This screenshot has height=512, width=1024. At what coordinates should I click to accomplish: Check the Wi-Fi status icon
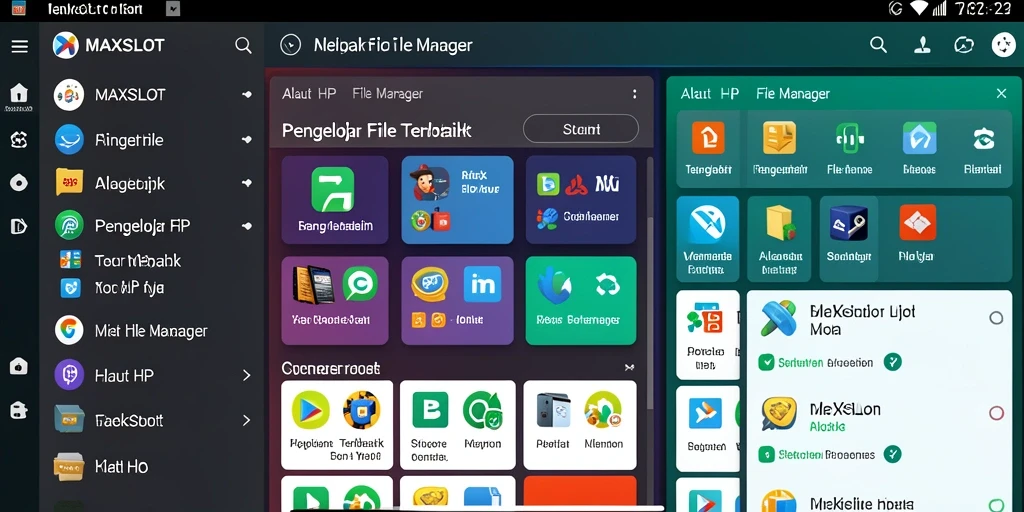[x=920, y=8]
